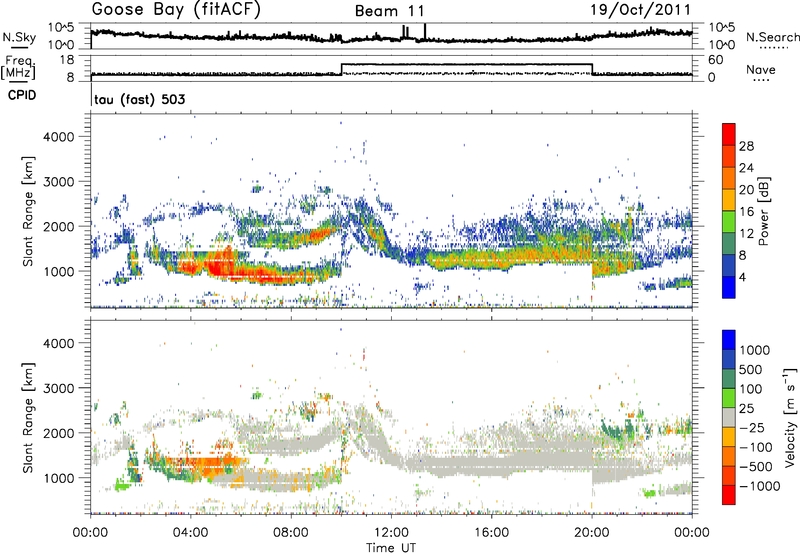Click the sky noise trace line
Viewport: 800px width, 554px height.
[x=391, y=36]
